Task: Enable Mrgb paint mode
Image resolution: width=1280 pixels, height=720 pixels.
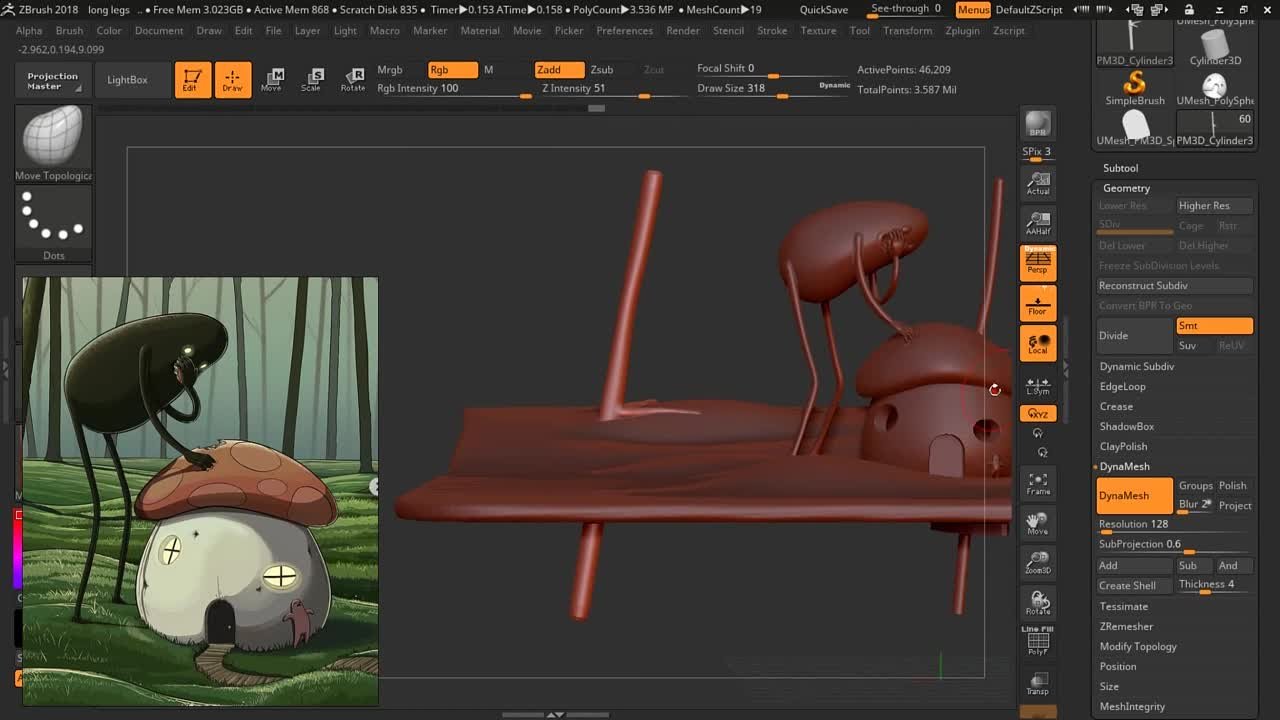Action: pos(390,70)
